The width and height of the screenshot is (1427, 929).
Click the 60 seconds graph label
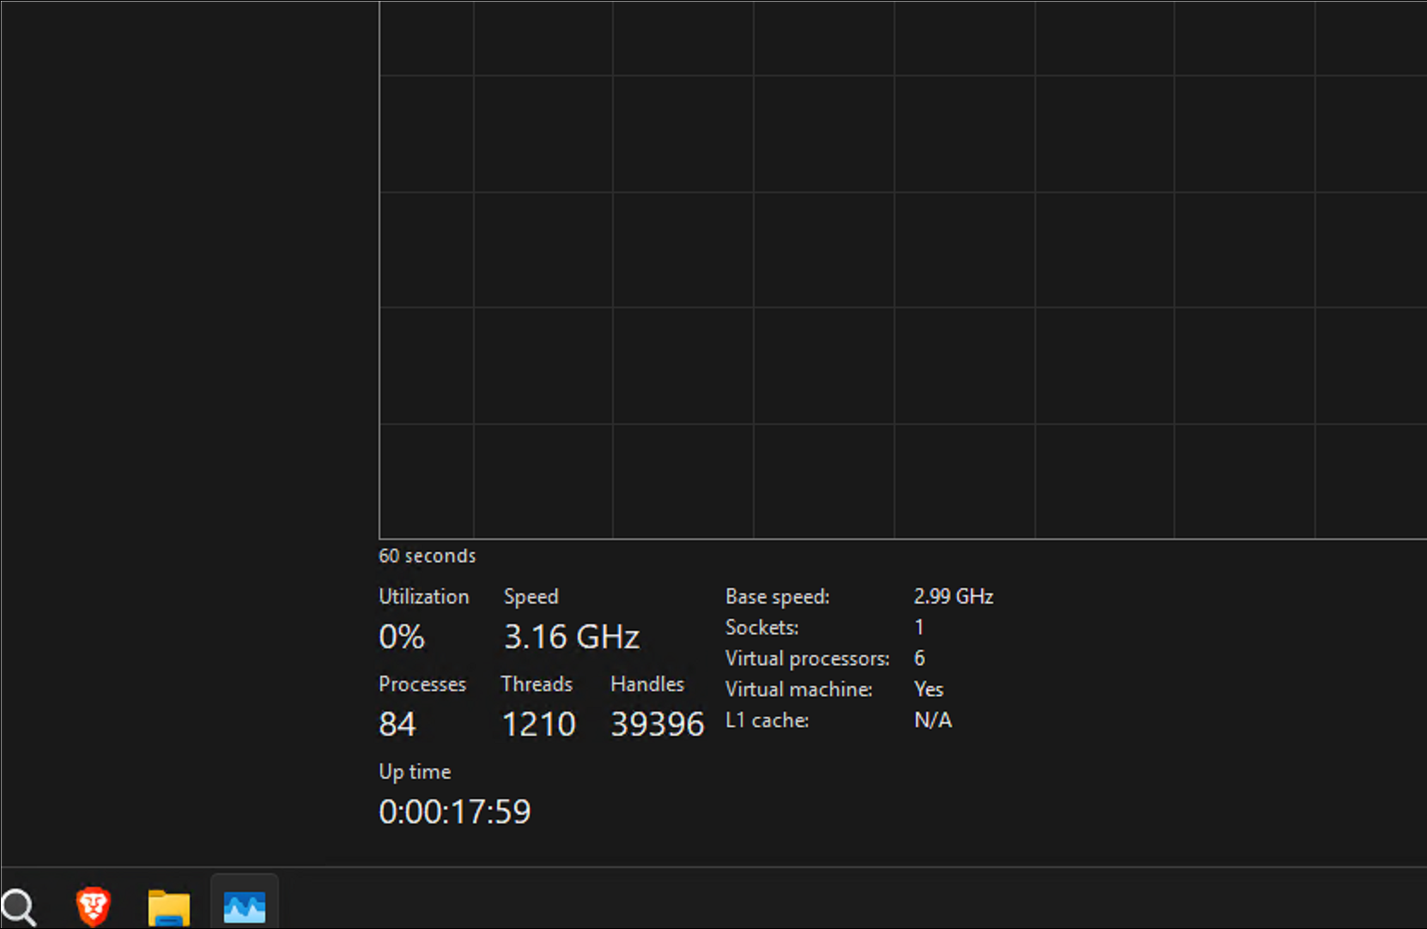click(x=427, y=555)
